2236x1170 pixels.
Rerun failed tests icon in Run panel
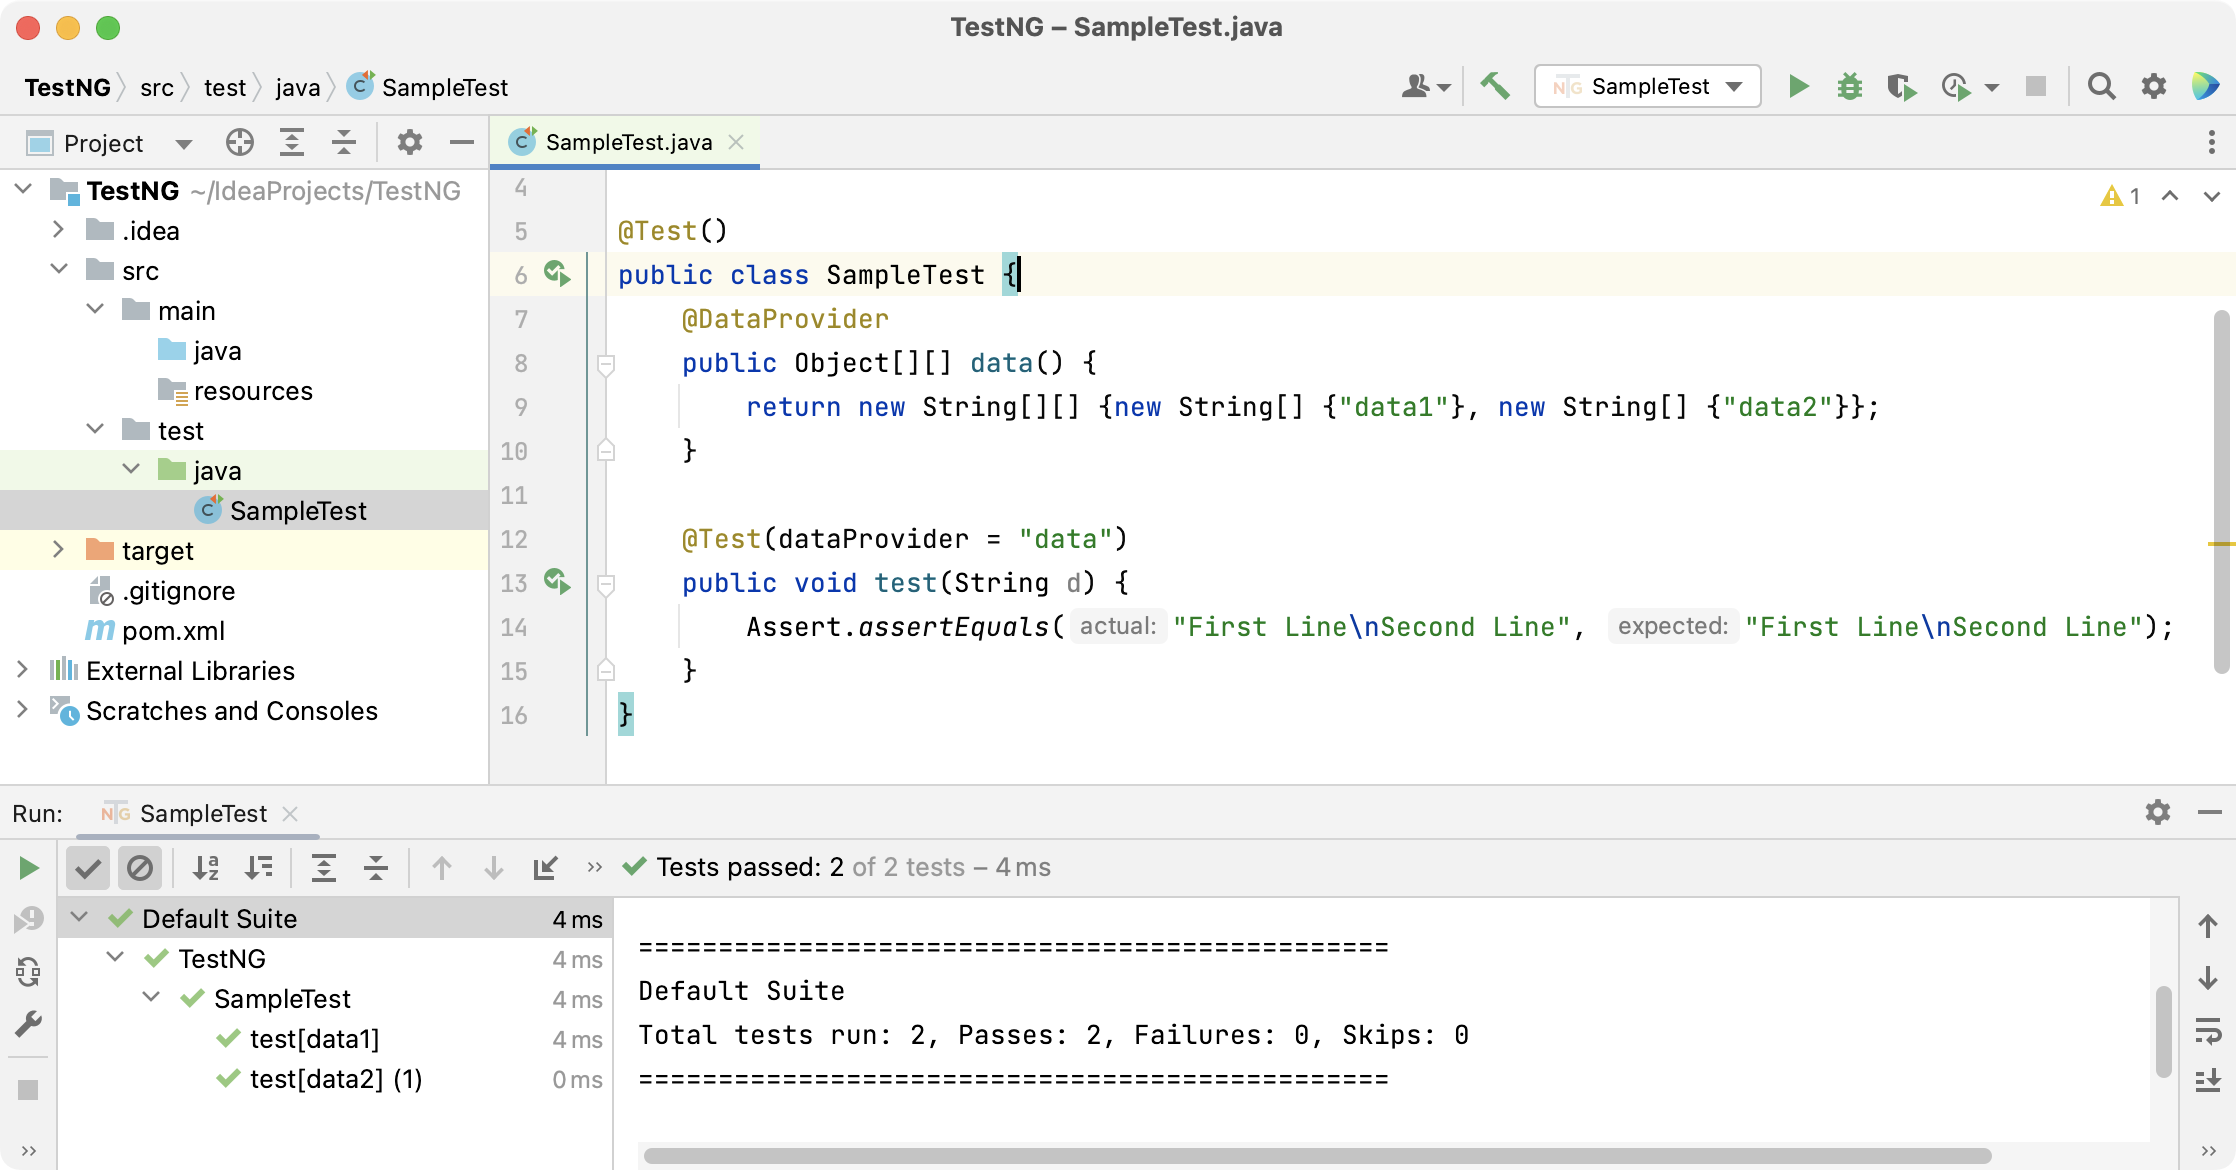pyautogui.click(x=28, y=919)
